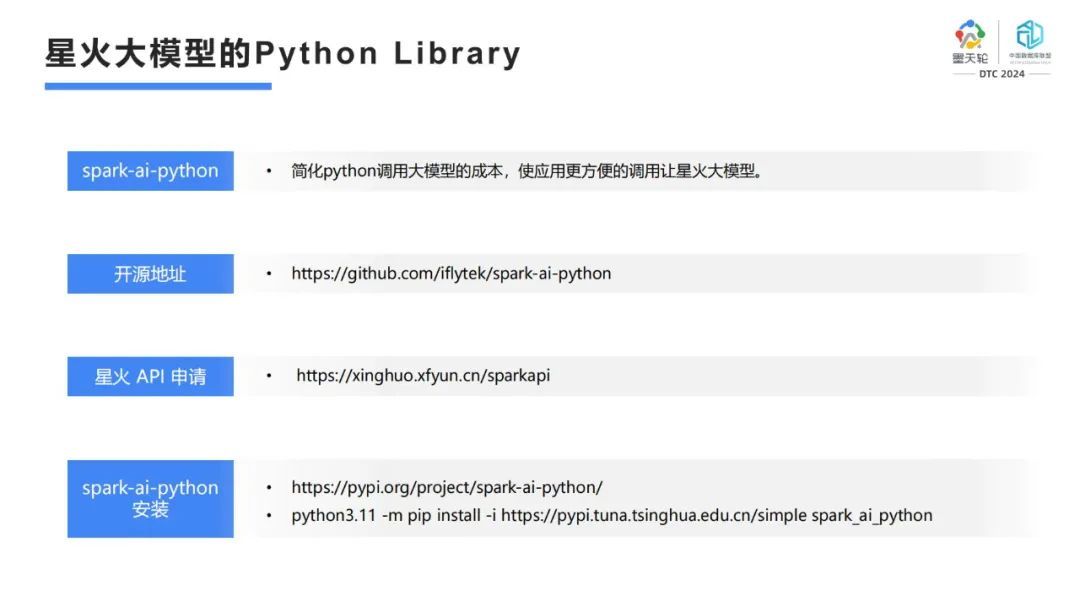Viewport: 1080px width, 607px height.
Task: Open the github.com/iflytek/spark-ai-python link
Action: pos(451,274)
